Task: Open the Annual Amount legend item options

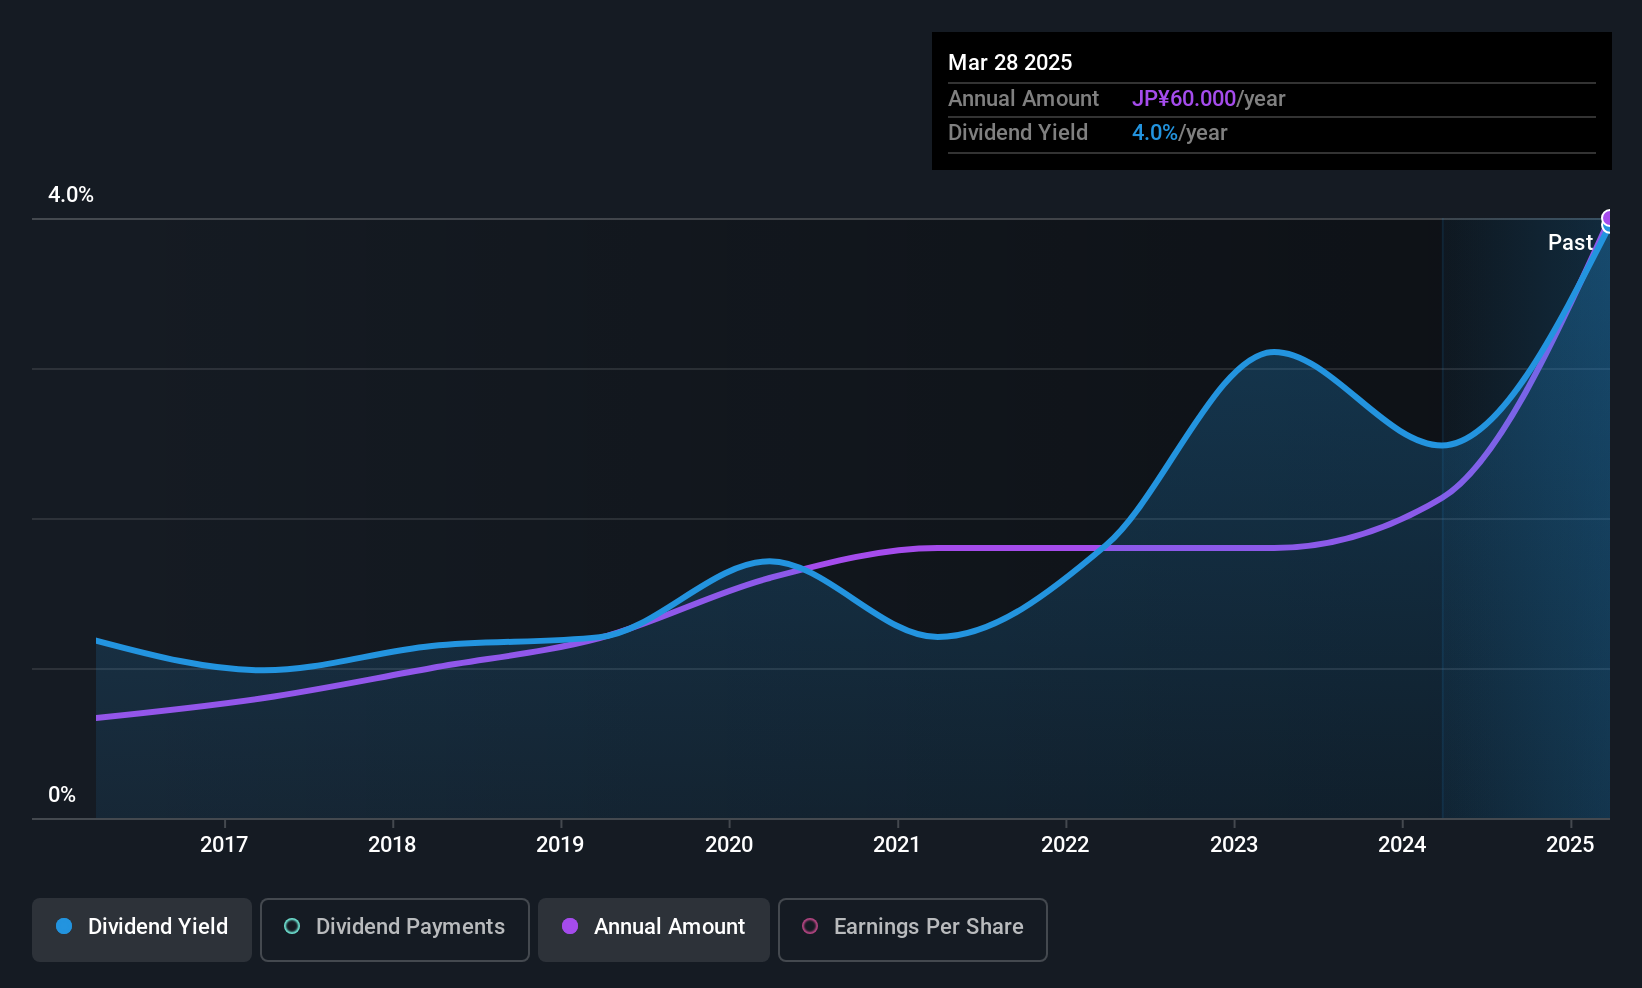Action: pyautogui.click(x=653, y=929)
